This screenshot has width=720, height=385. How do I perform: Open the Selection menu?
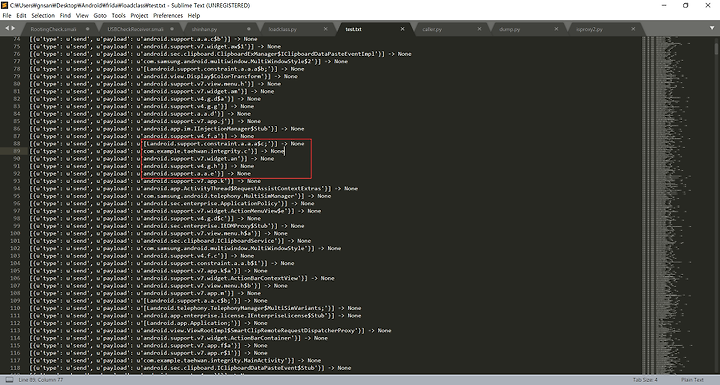pos(43,15)
